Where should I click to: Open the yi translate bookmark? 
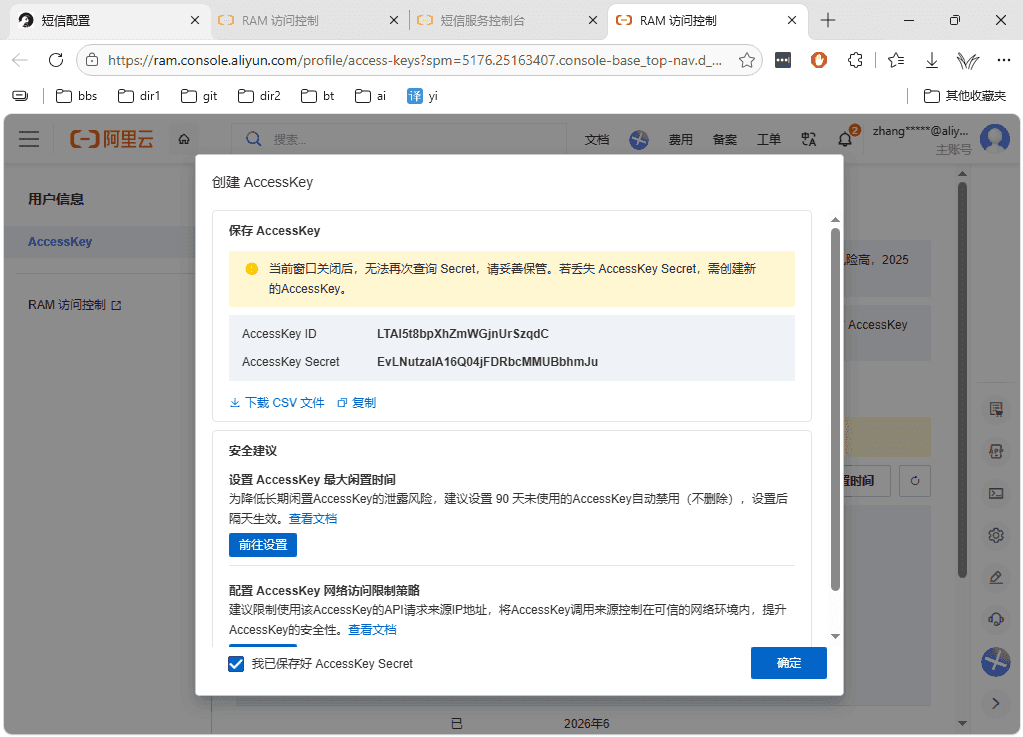tap(422, 97)
